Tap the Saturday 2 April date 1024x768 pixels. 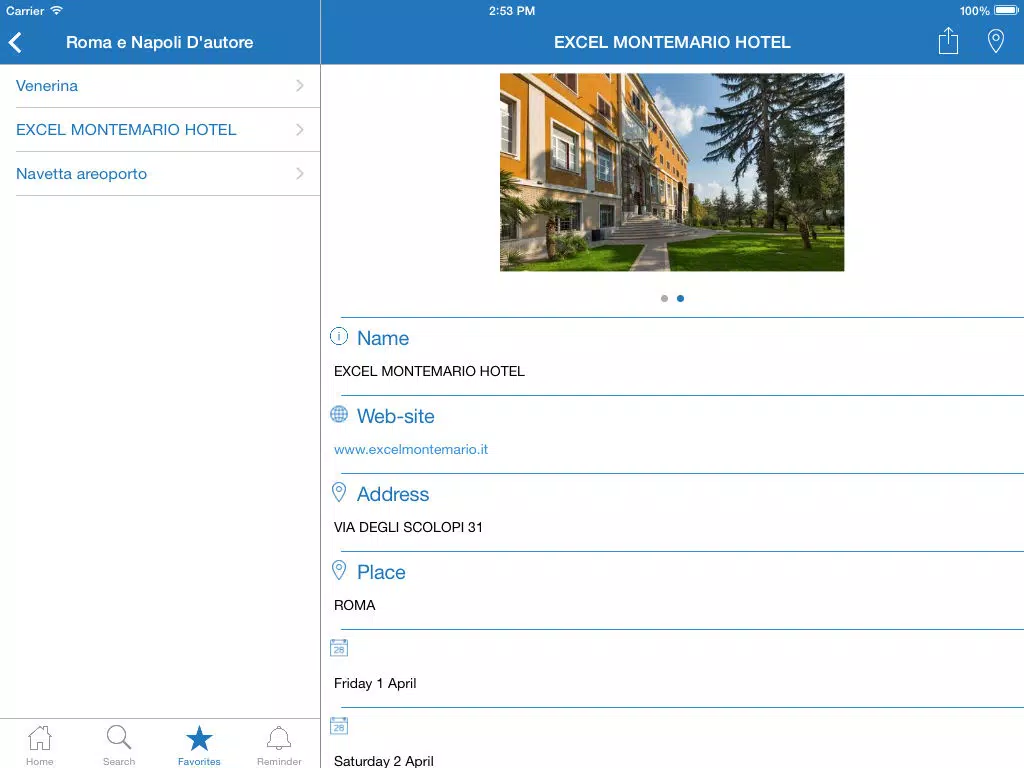coord(383,761)
